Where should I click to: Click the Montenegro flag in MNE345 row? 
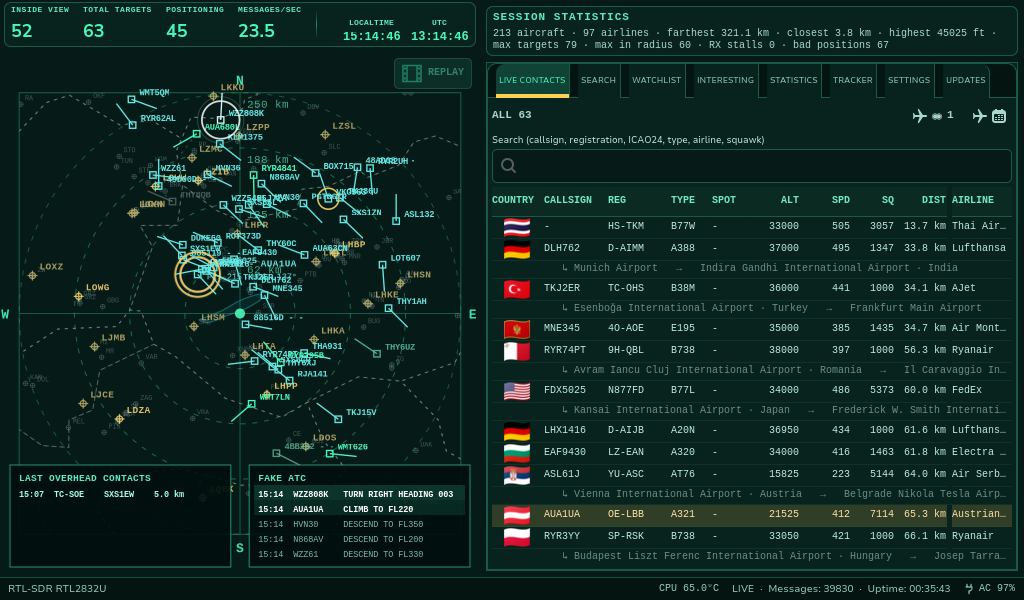coord(517,328)
